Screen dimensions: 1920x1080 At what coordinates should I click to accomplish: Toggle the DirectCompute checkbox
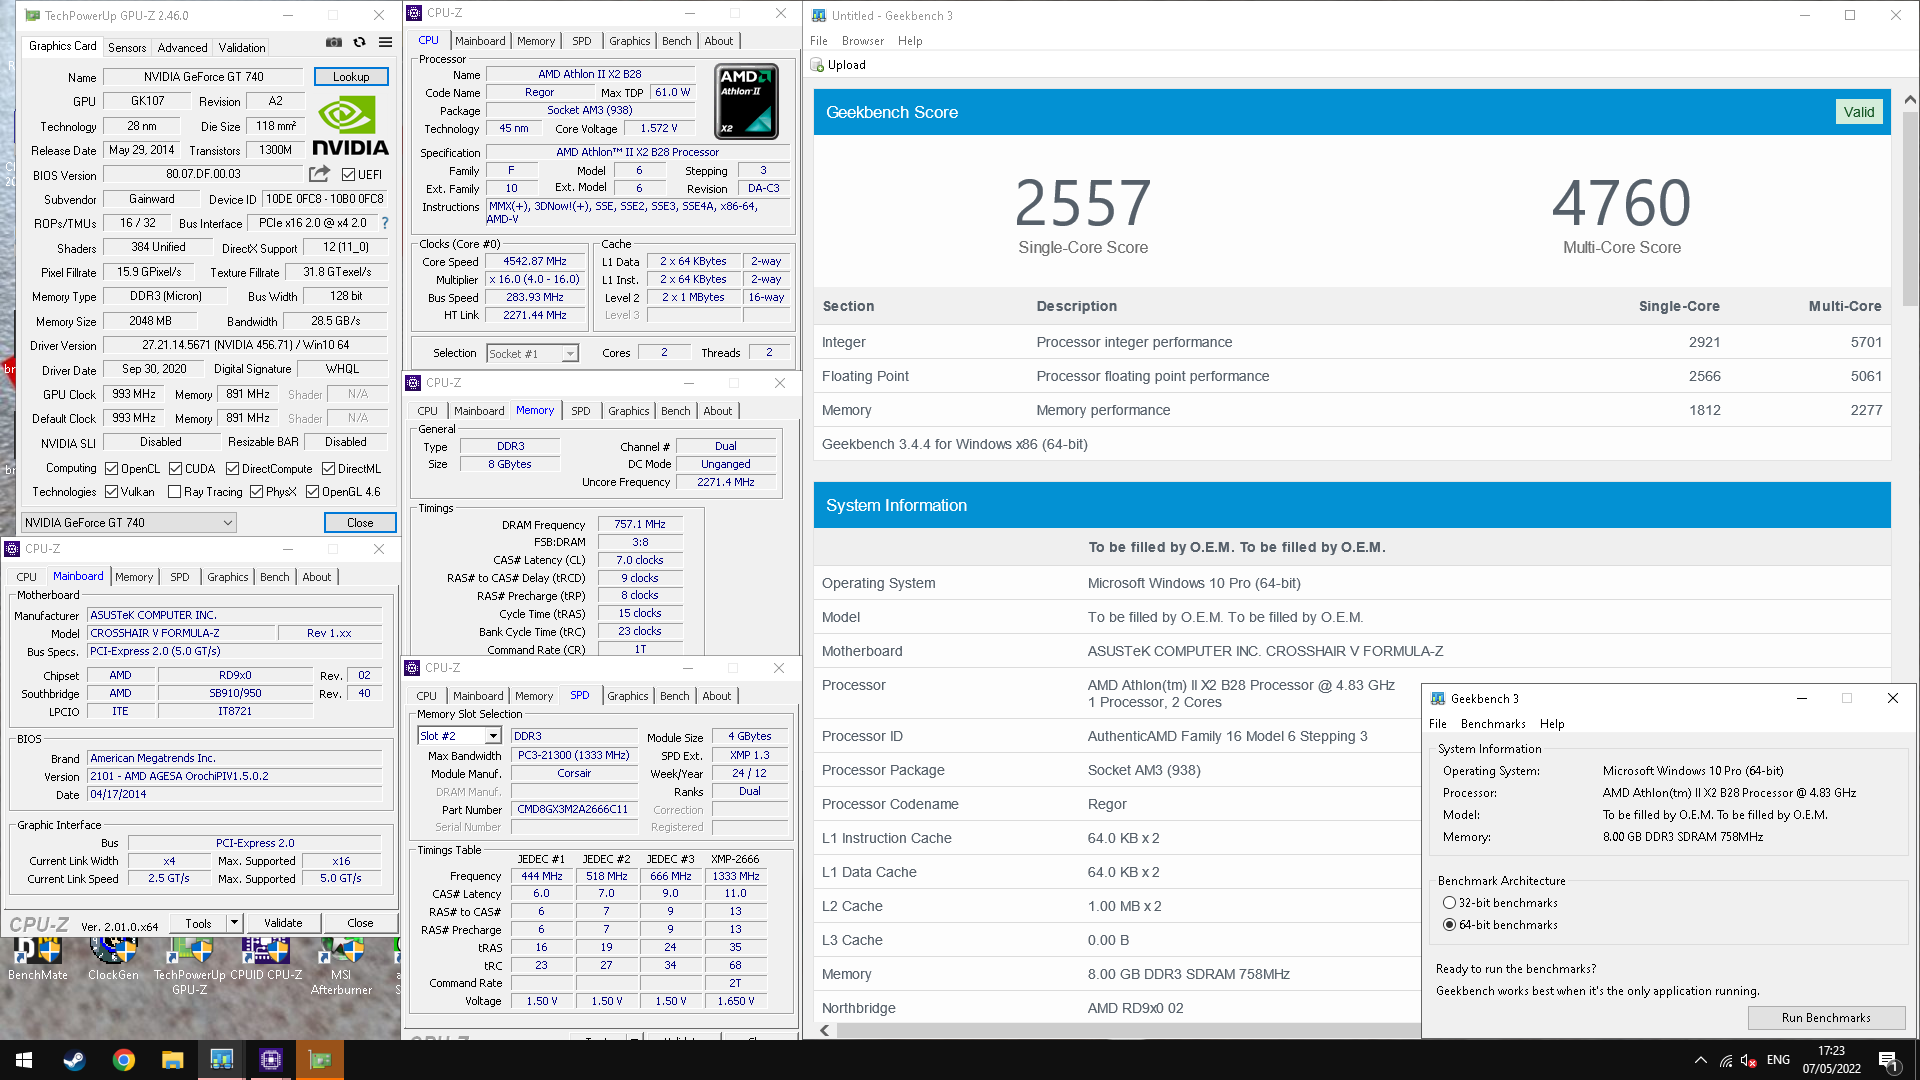232,468
